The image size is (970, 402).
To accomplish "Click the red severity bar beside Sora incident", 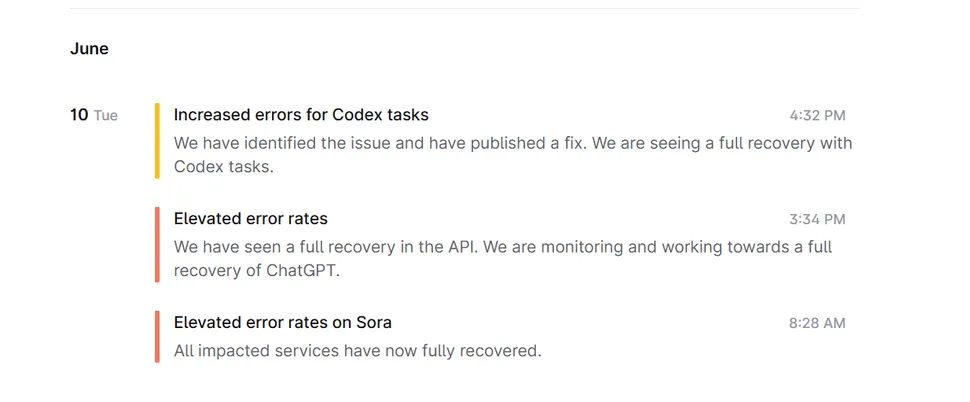I will [157, 337].
